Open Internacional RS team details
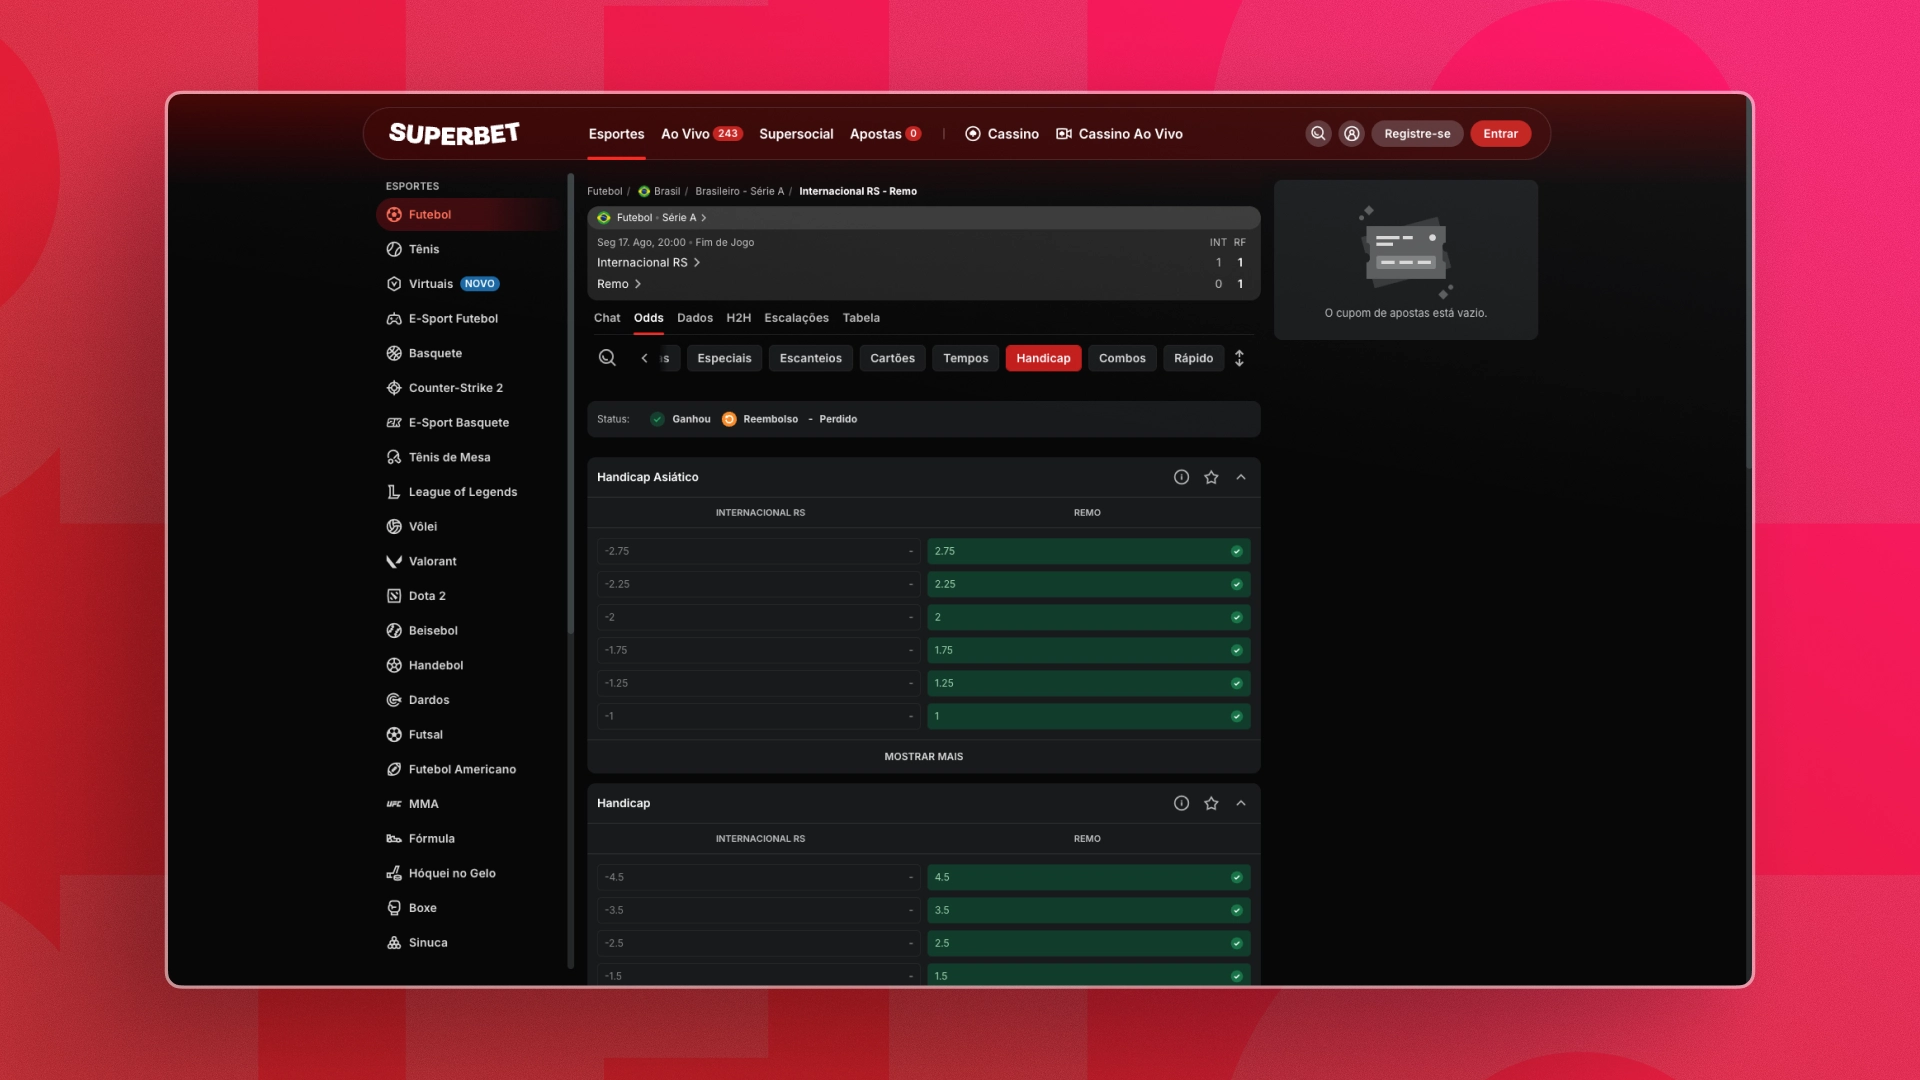The width and height of the screenshot is (1920, 1080). [648, 263]
